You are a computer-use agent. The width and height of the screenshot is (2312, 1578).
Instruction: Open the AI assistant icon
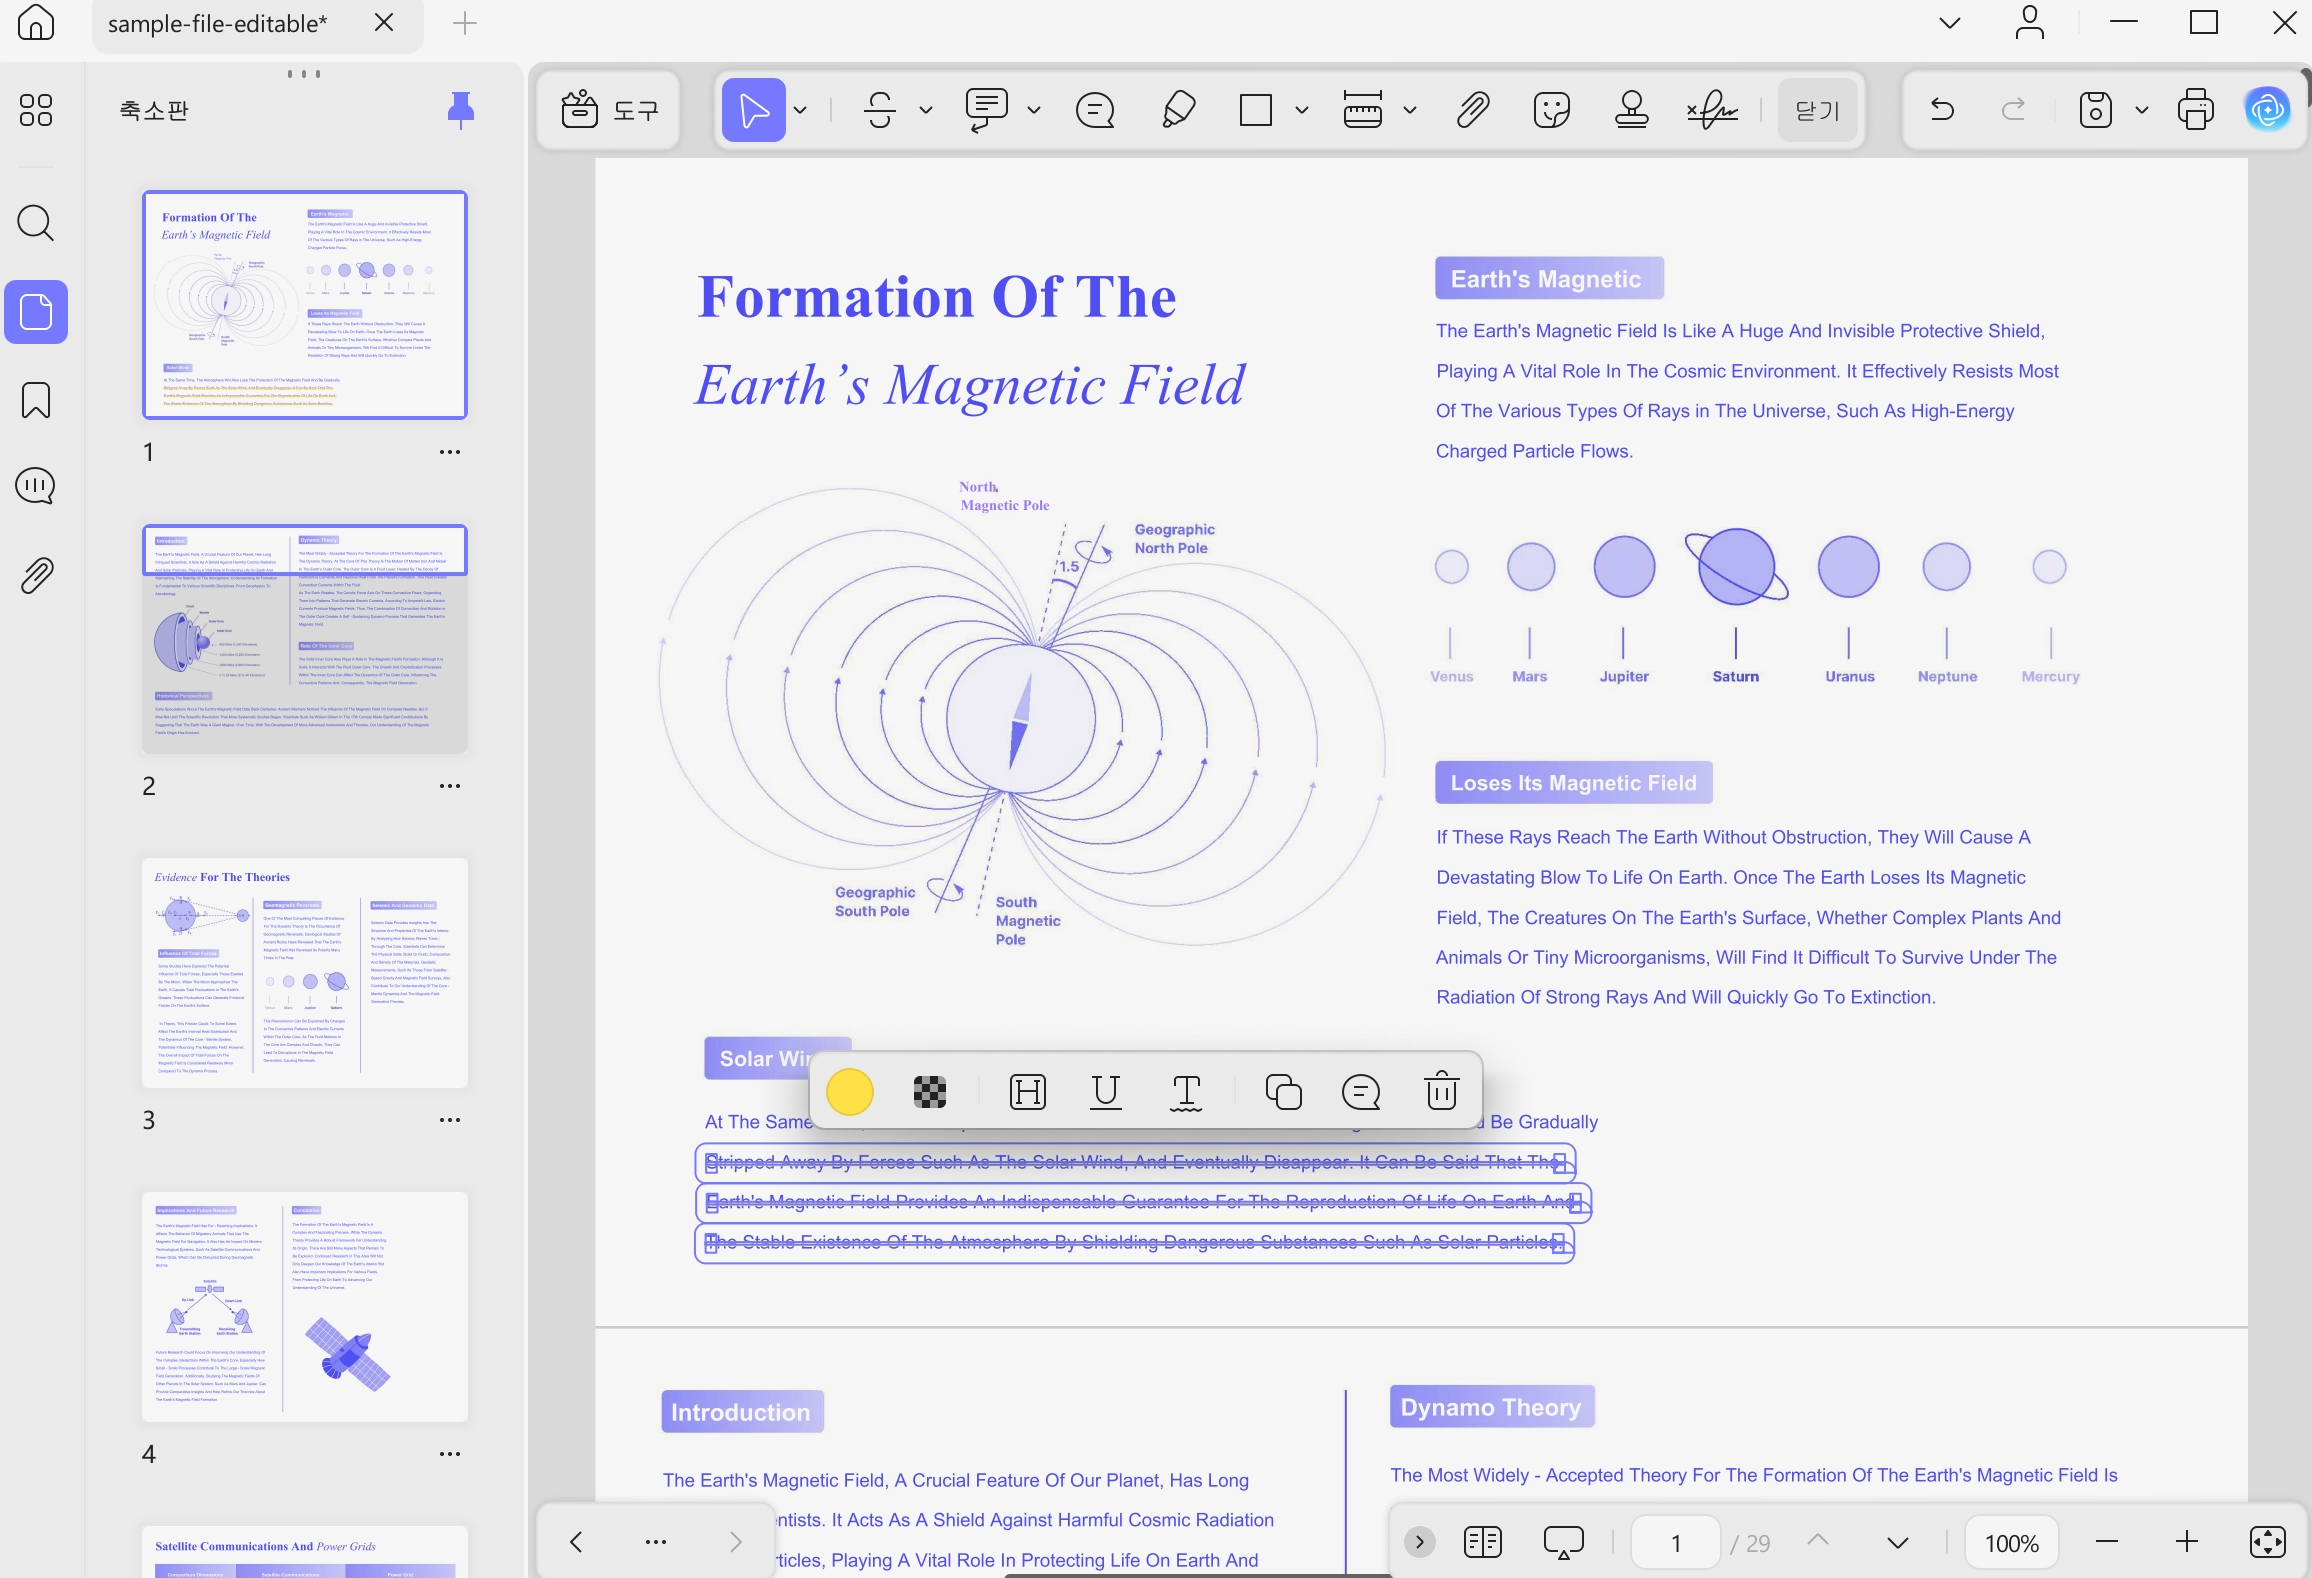pos(2268,110)
